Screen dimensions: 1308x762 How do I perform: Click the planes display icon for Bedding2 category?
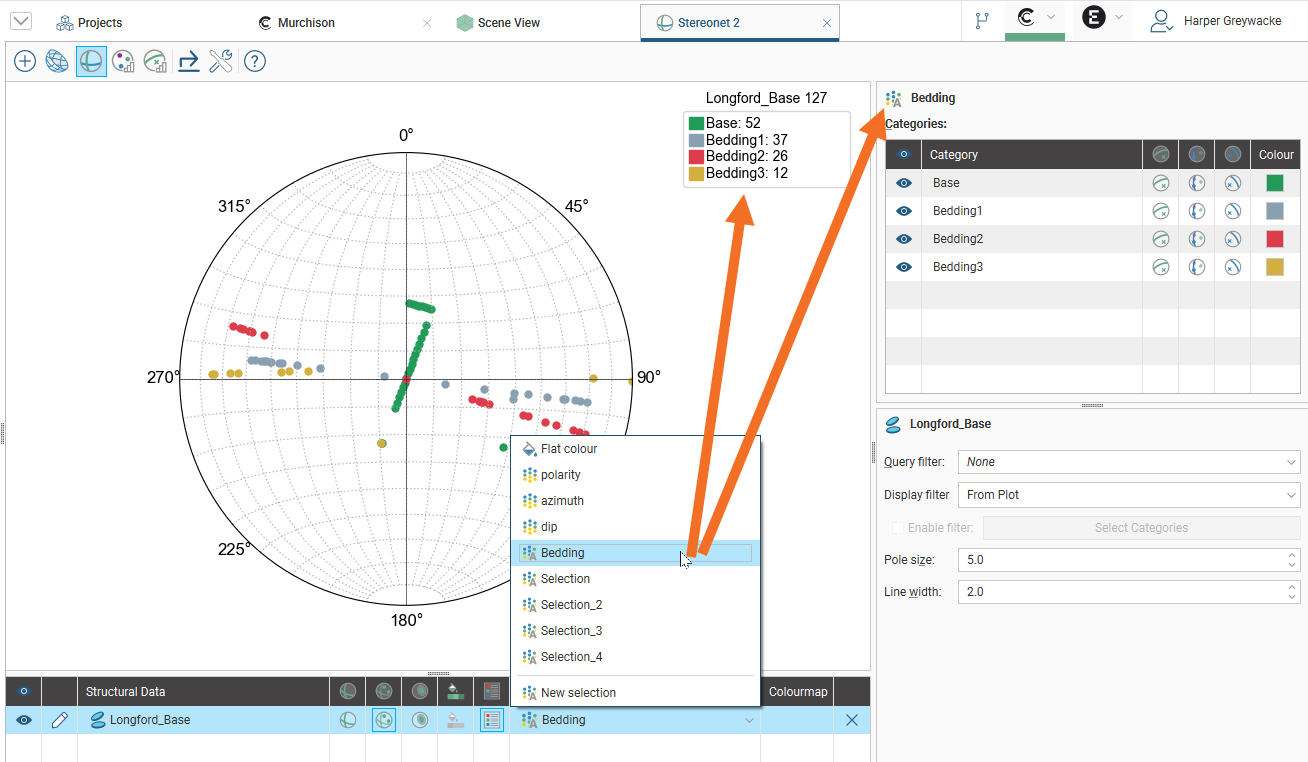[1160, 239]
